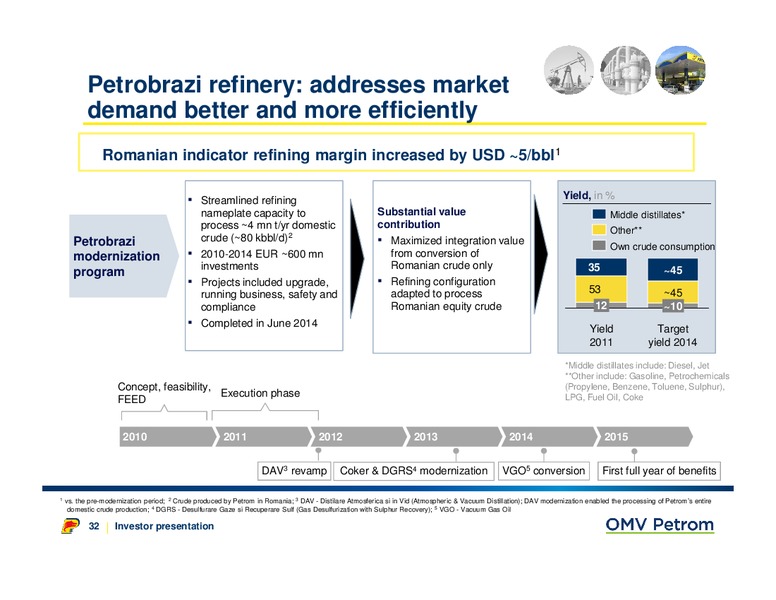This screenshot has width=776, height=600.
Task: Click the 2011 timeline arrow
Action: (264, 437)
